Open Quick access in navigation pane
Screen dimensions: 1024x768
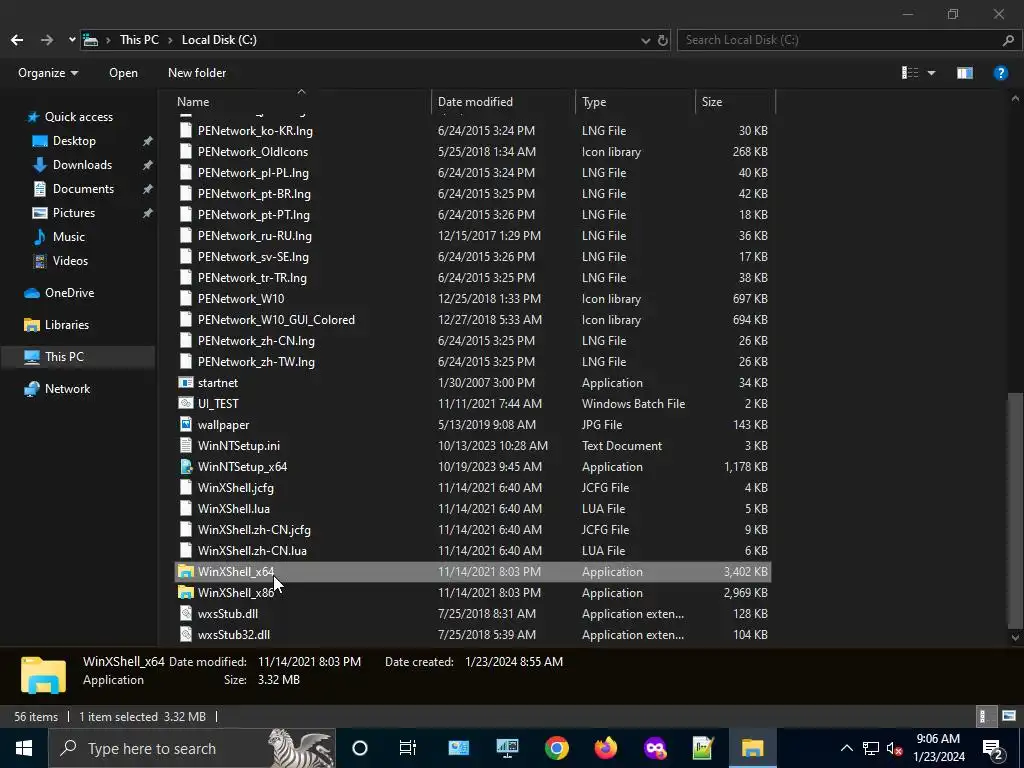[x=78, y=117]
